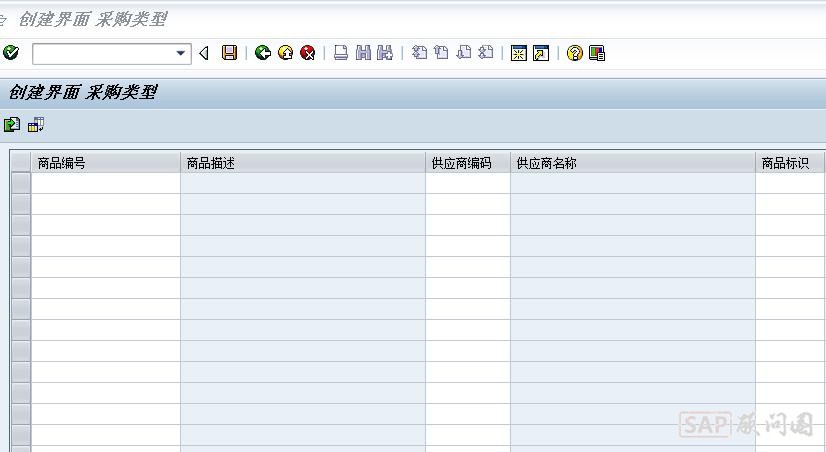The image size is (826, 452).
Task: Cancel with the red X icon
Action: coord(307,53)
